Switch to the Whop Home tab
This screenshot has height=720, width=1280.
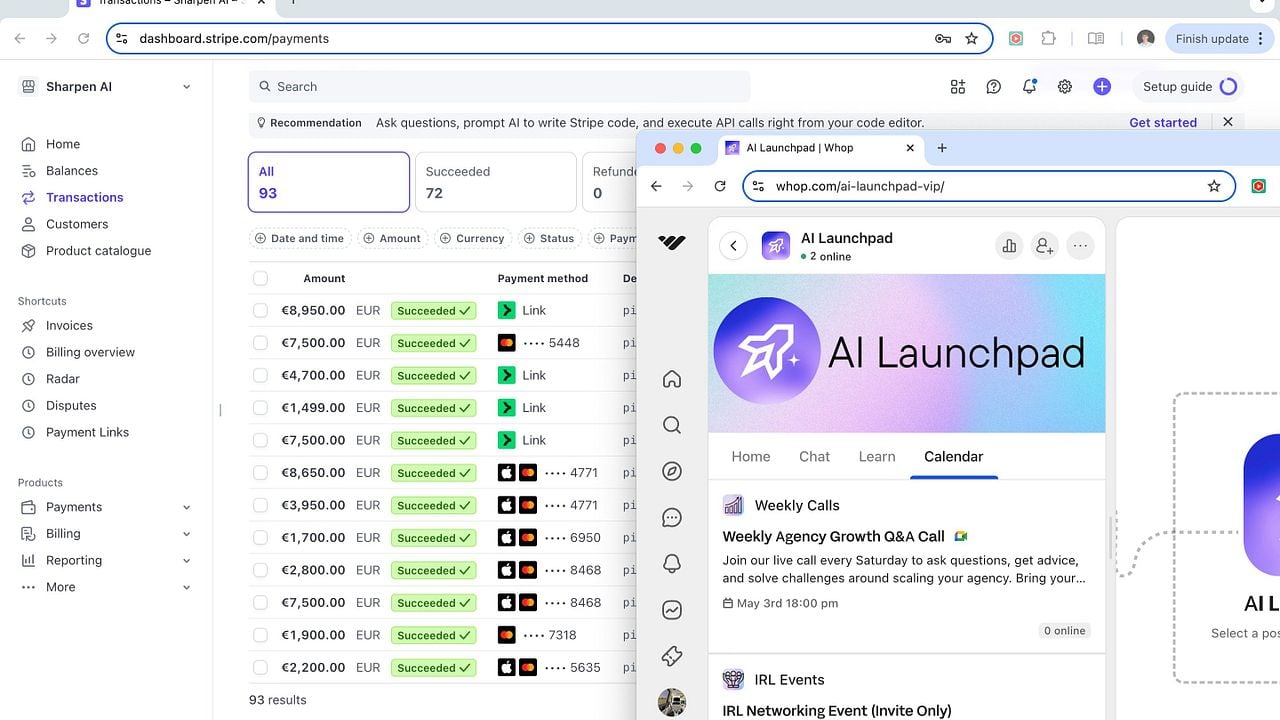pos(751,456)
